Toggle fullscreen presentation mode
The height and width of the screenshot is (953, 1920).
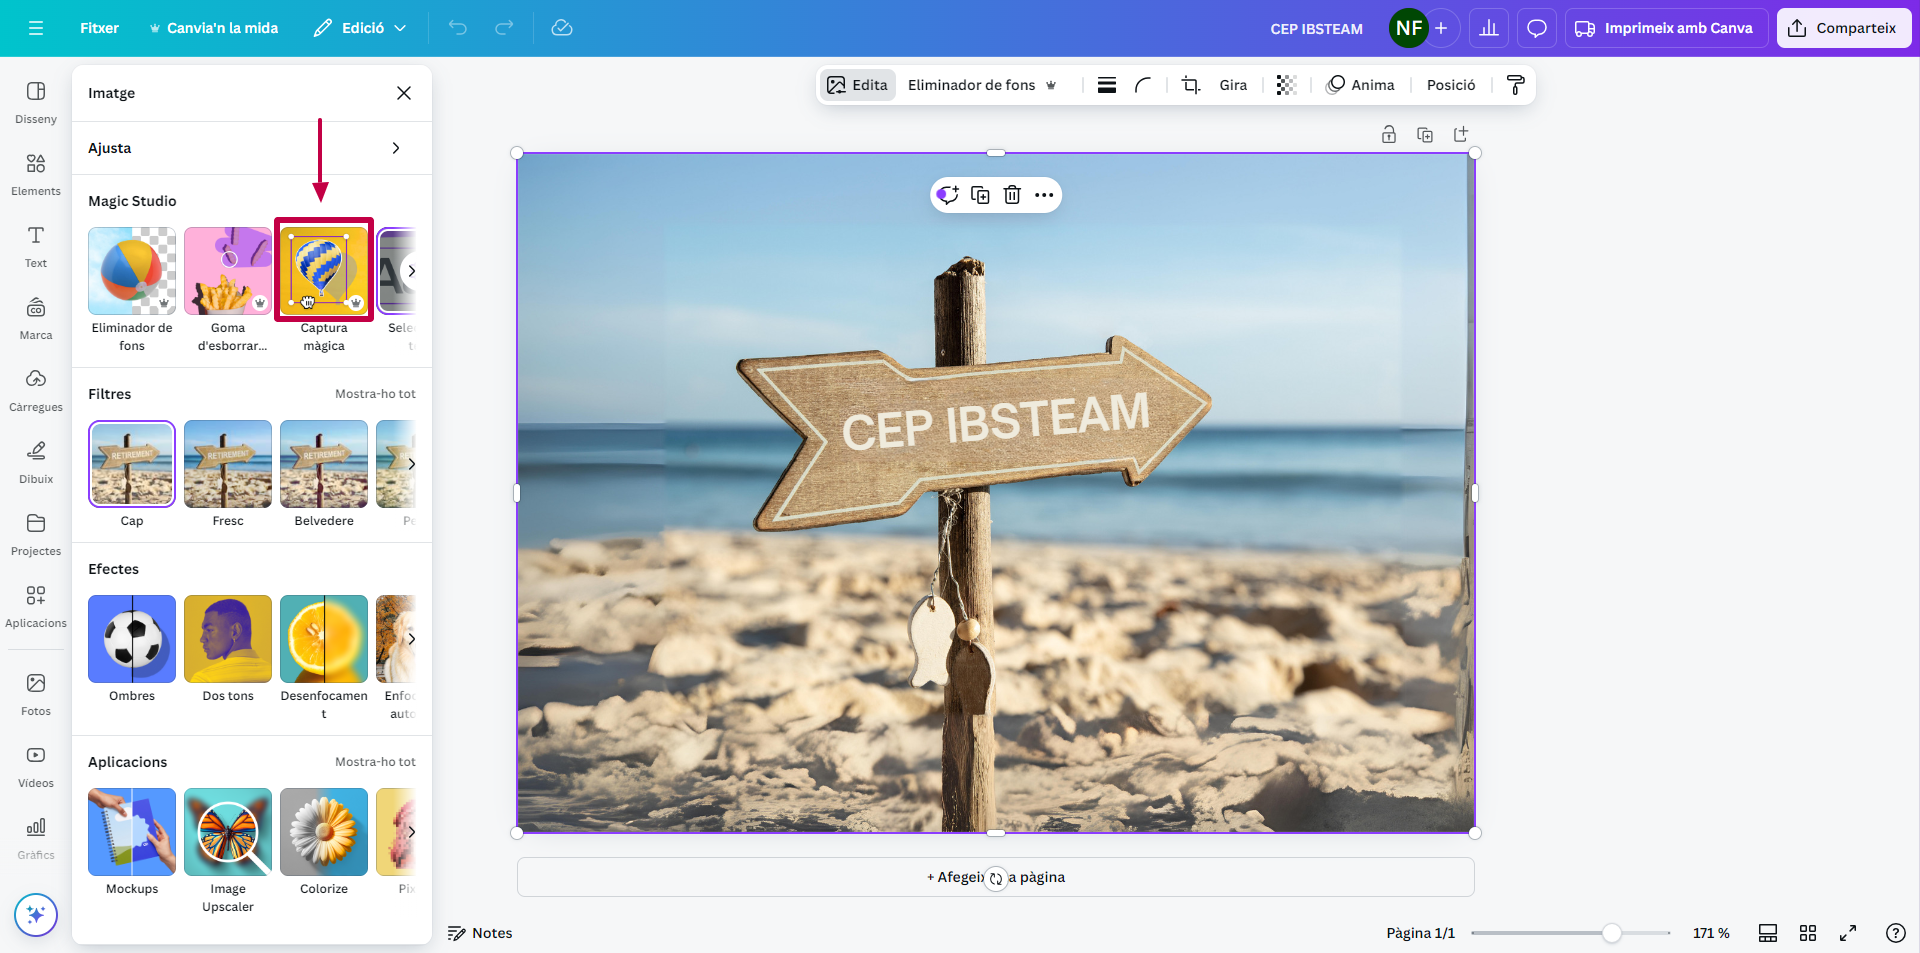point(1847,933)
